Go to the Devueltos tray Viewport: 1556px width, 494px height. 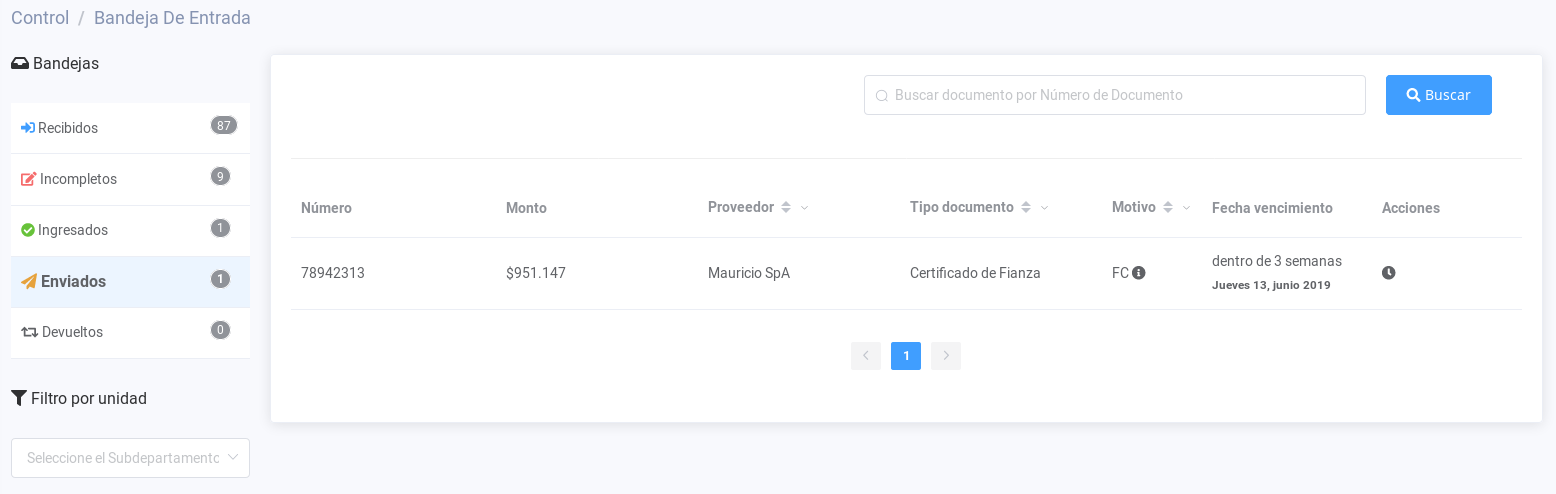72,332
